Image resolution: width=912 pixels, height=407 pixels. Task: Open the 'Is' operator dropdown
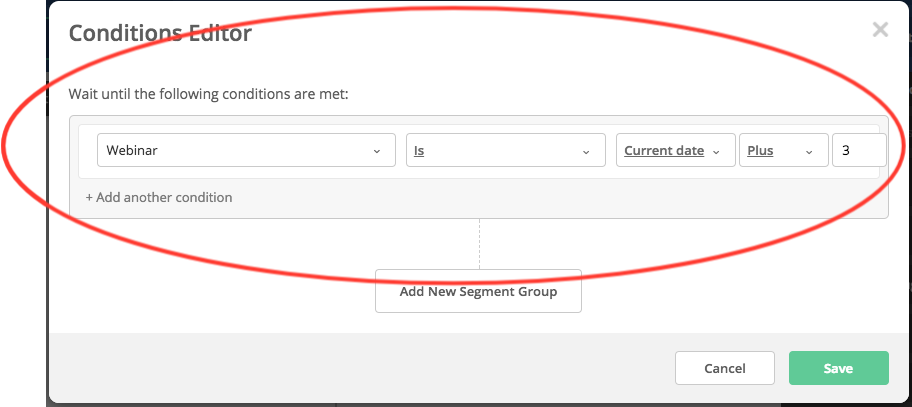(505, 151)
